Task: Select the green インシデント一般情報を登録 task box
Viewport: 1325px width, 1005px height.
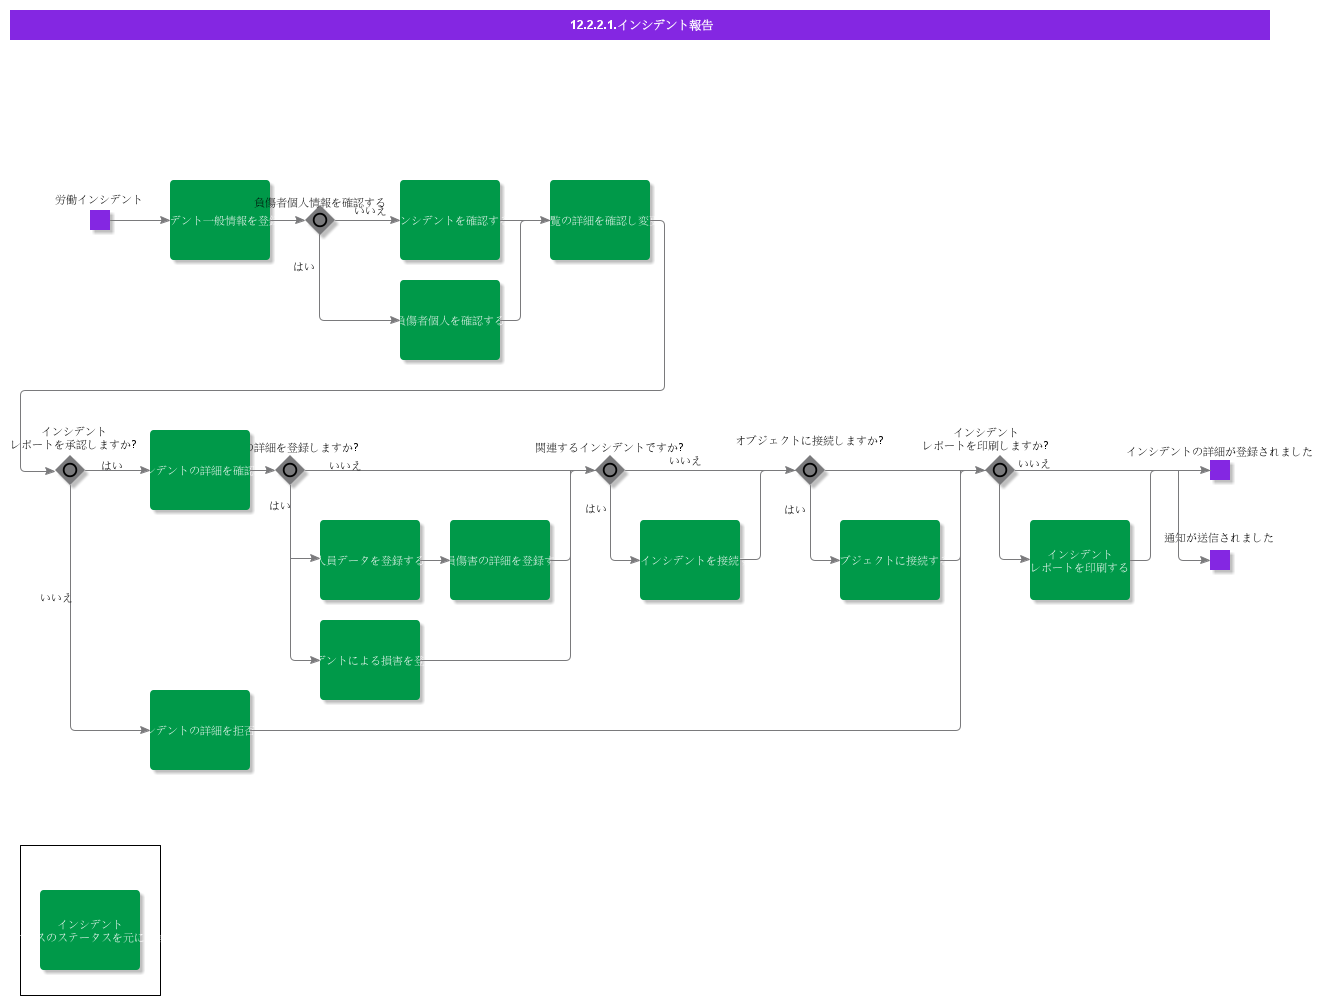Action: [x=220, y=220]
